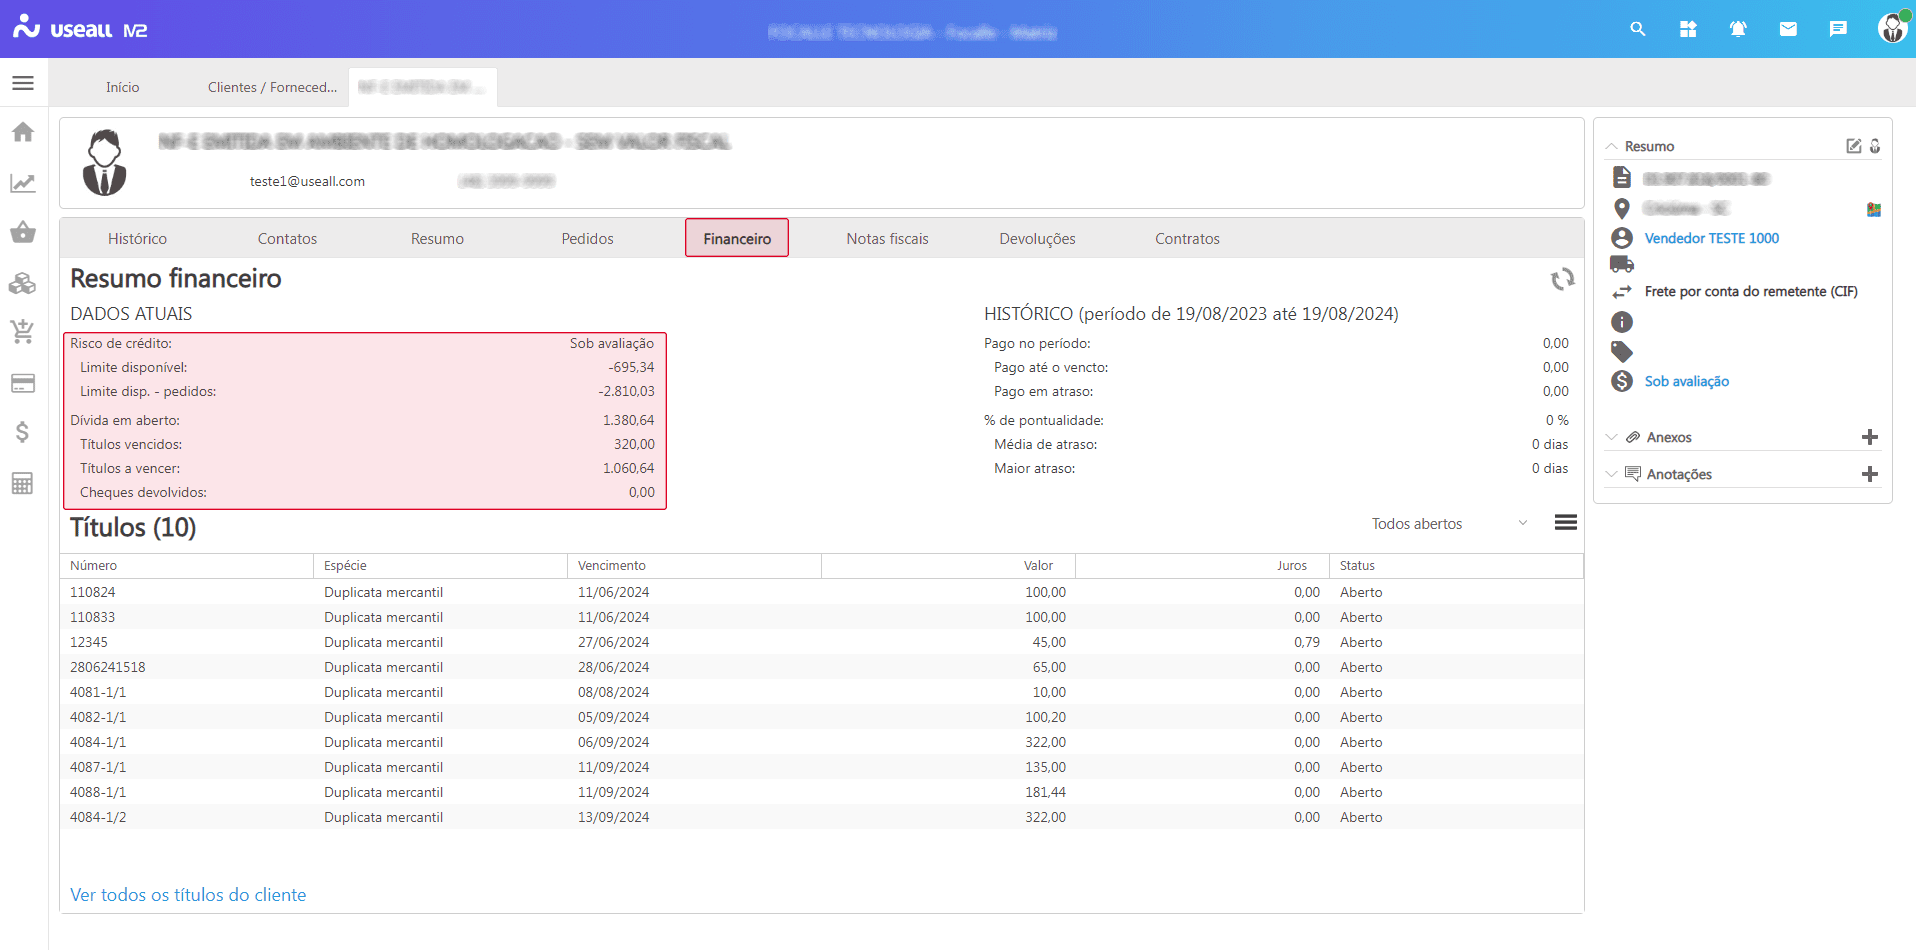Open the hamburger menu in left sidebar
The width and height of the screenshot is (1916, 950).
23,83
